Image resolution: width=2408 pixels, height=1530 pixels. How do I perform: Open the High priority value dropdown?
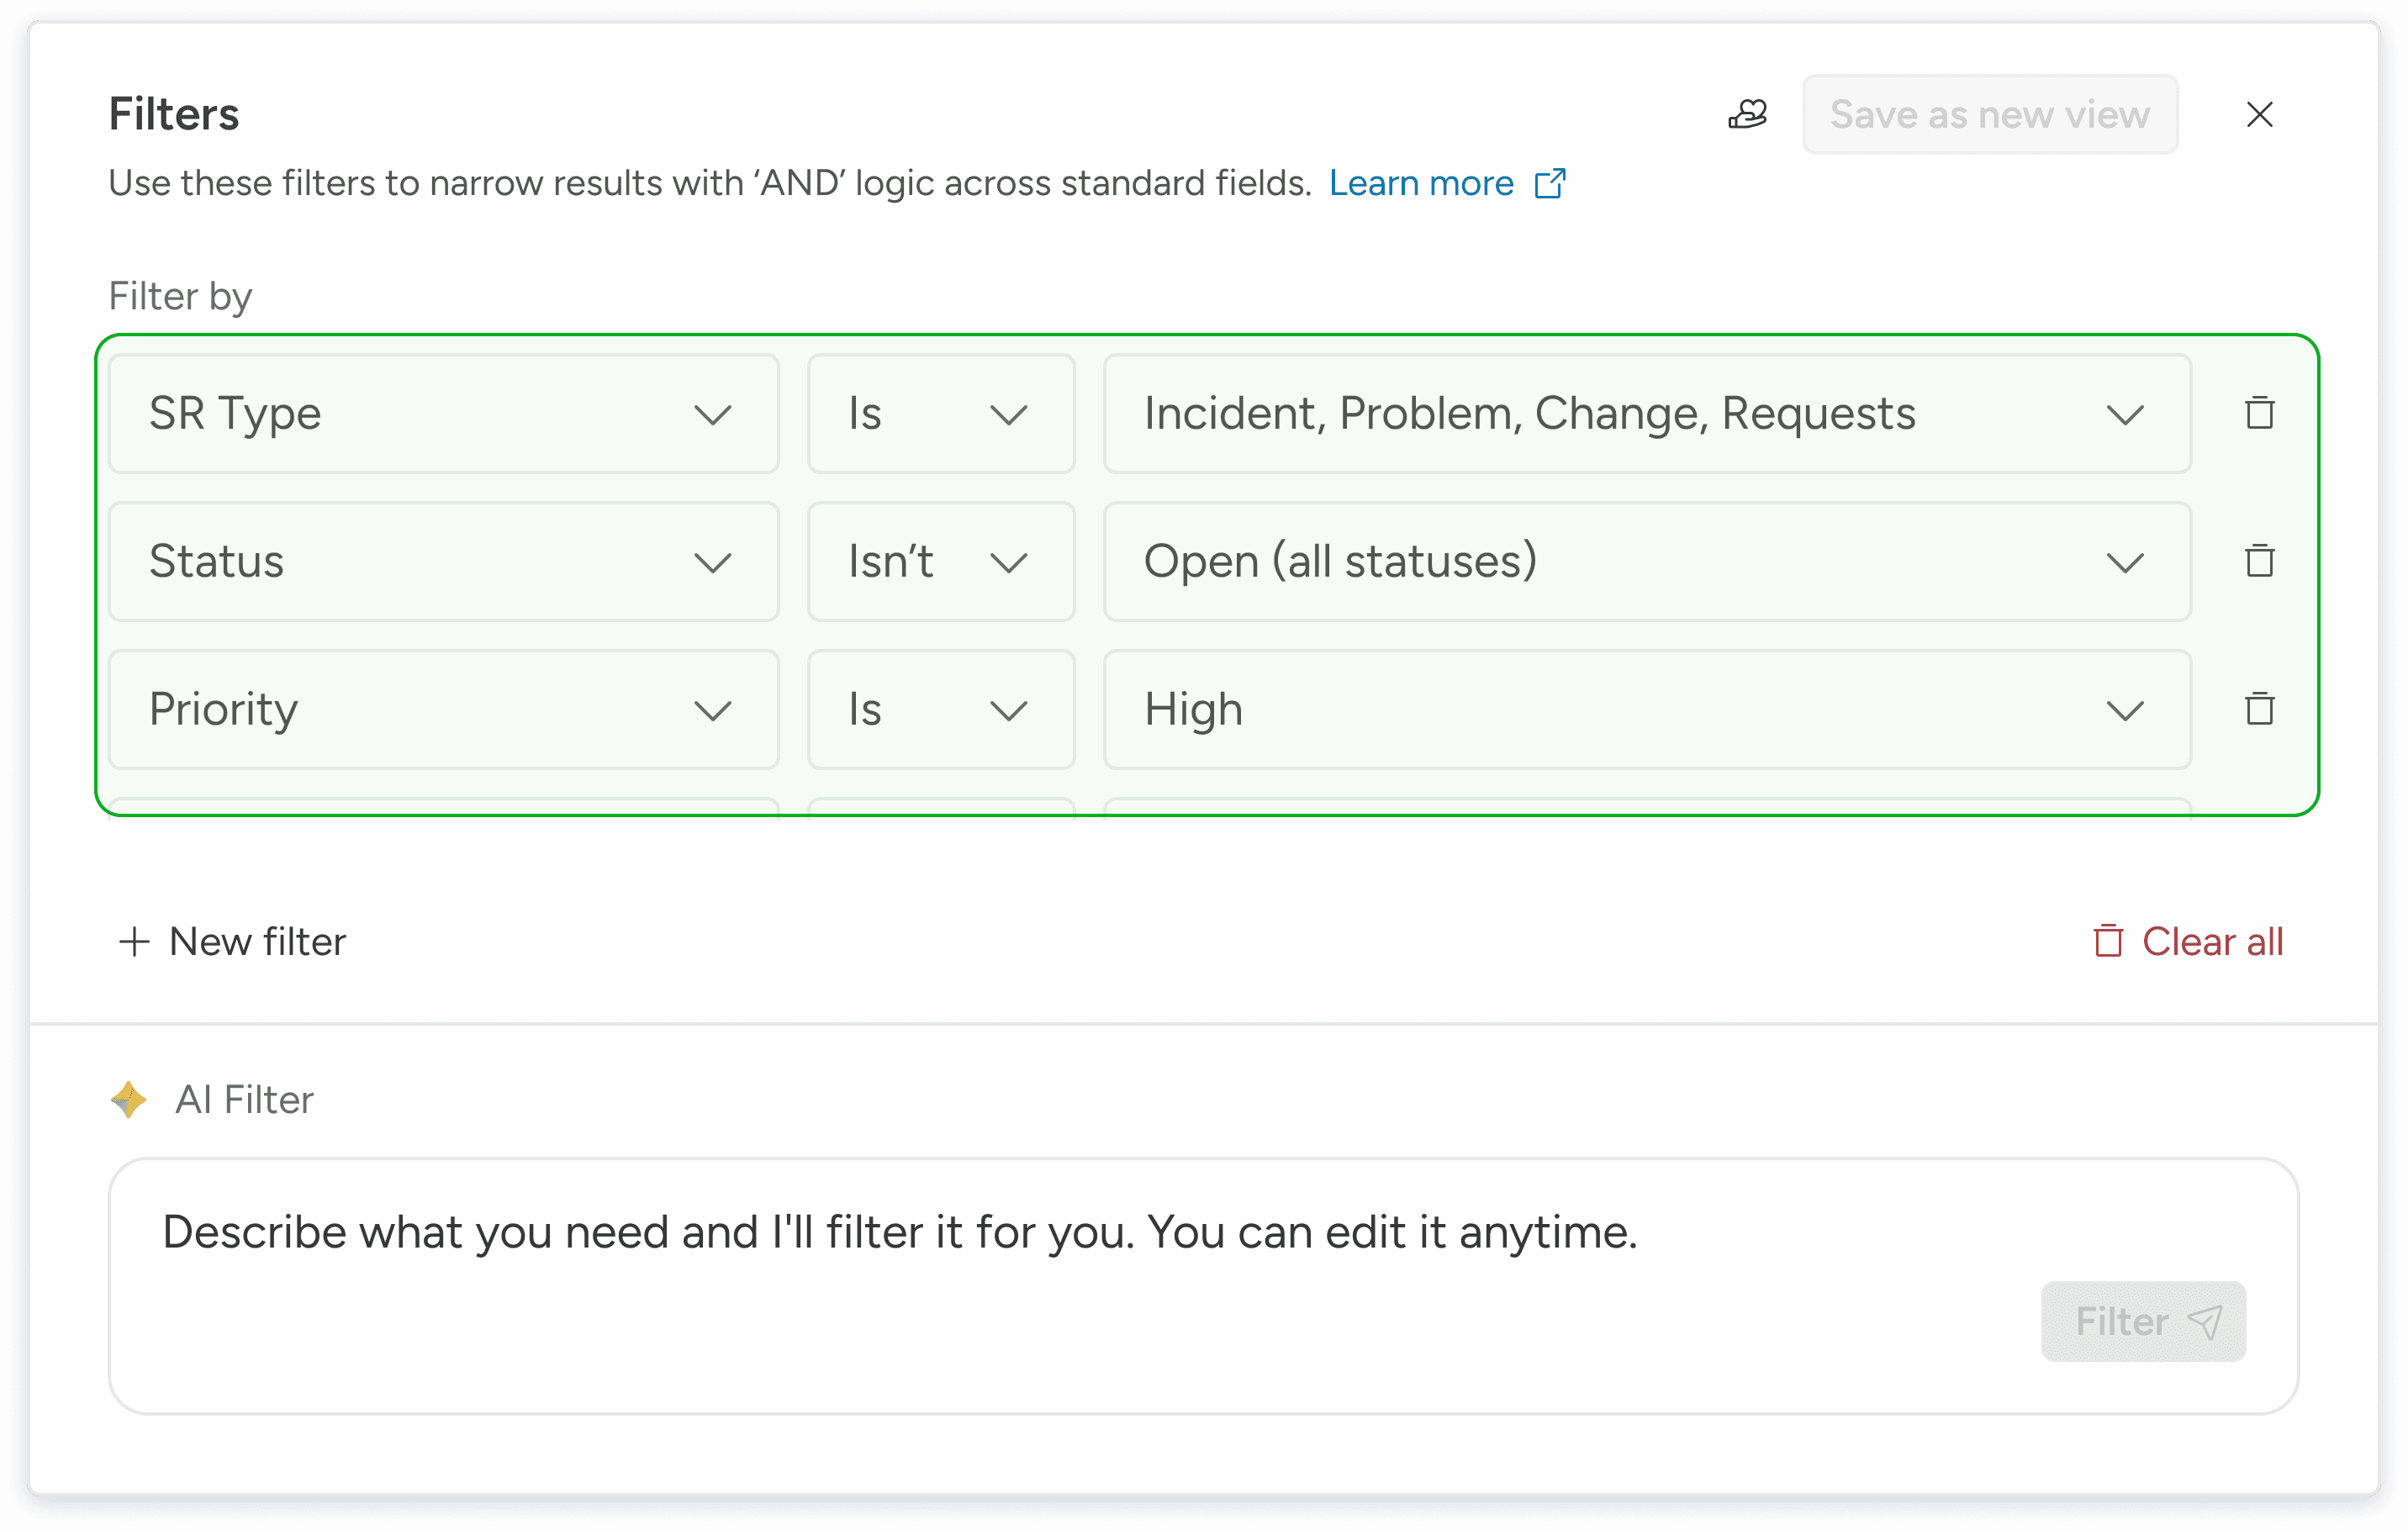tap(1646, 709)
